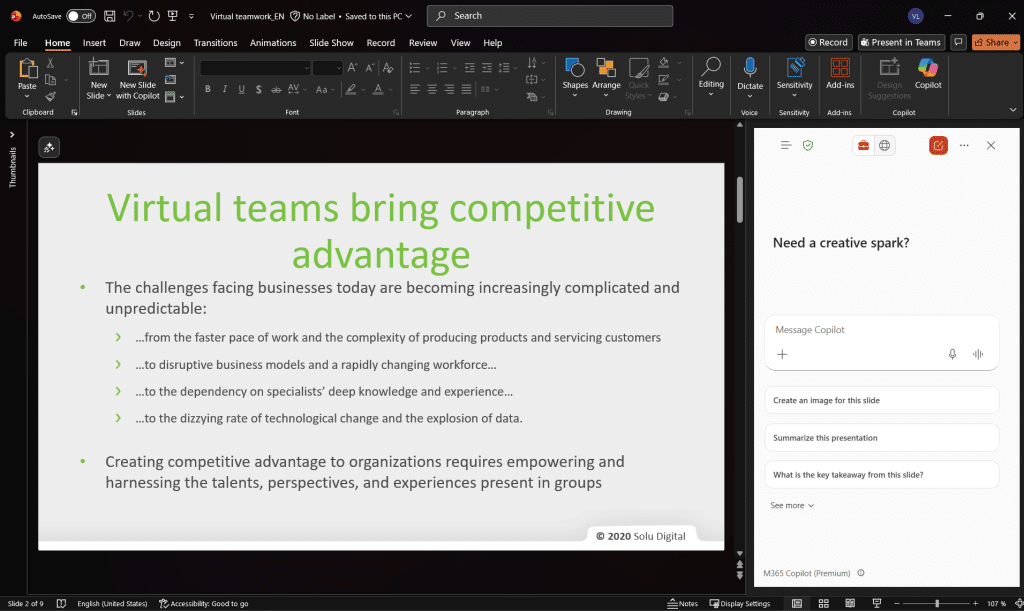Expand the See more prompt suggestions
The height and width of the screenshot is (611, 1024).
click(x=791, y=506)
